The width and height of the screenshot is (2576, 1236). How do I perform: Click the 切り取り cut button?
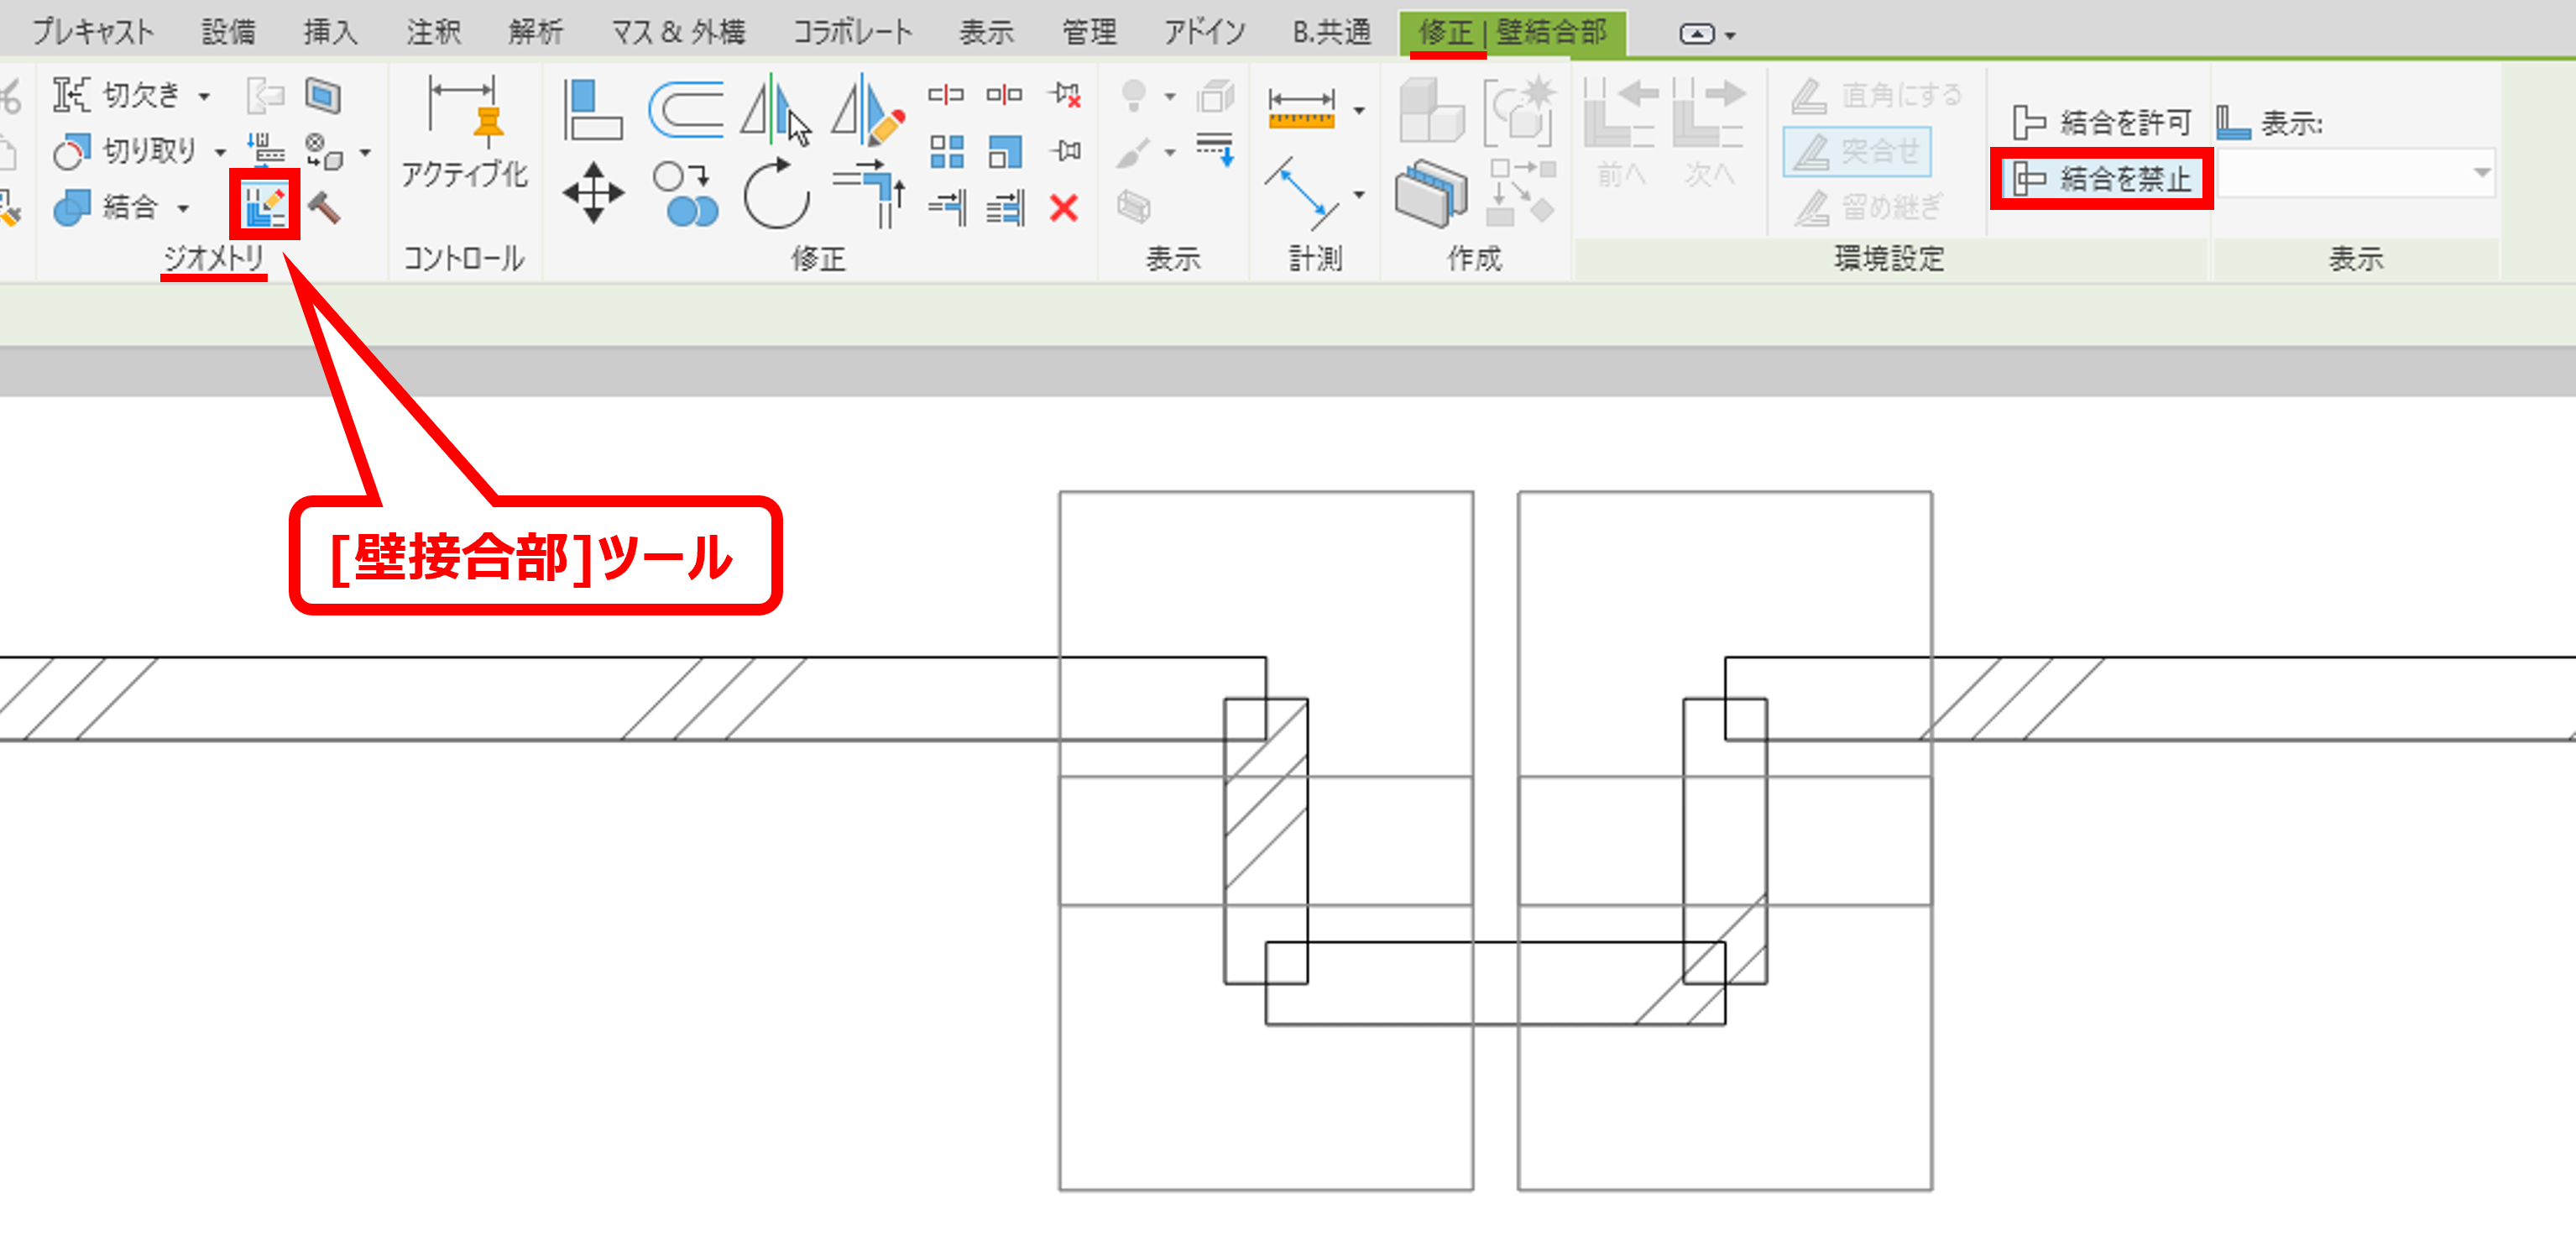click(x=126, y=152)
